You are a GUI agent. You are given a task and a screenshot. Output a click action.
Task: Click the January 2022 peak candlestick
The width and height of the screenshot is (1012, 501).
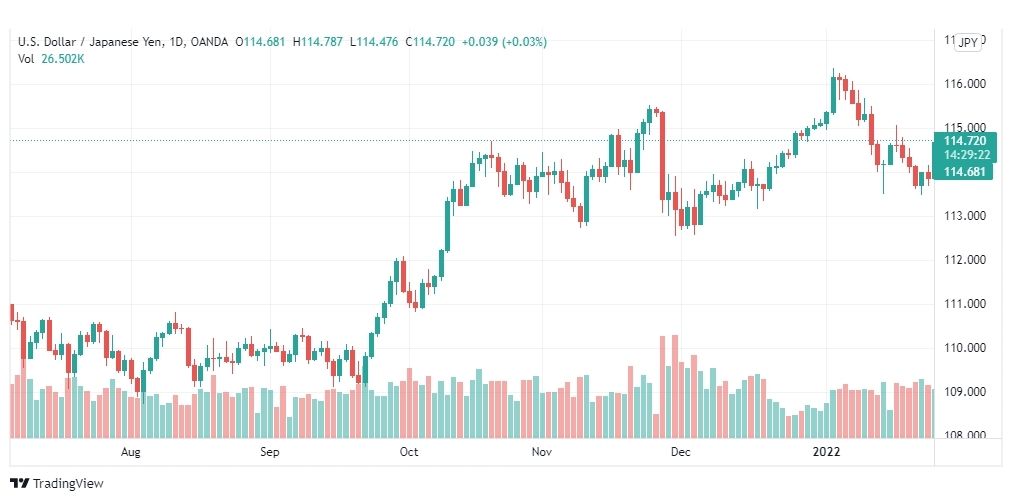(x=833, y=91)
